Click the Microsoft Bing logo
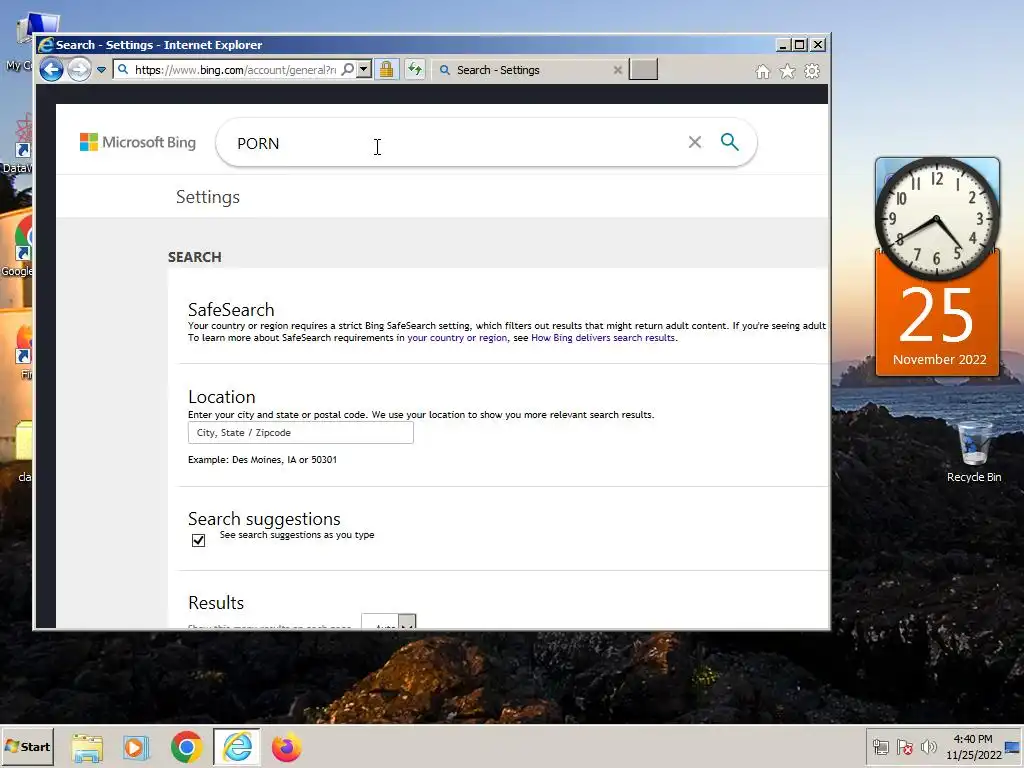Image resolution: width=1024 pixels, height=768 pixels. pyautogui.click(x=138, y=142)
